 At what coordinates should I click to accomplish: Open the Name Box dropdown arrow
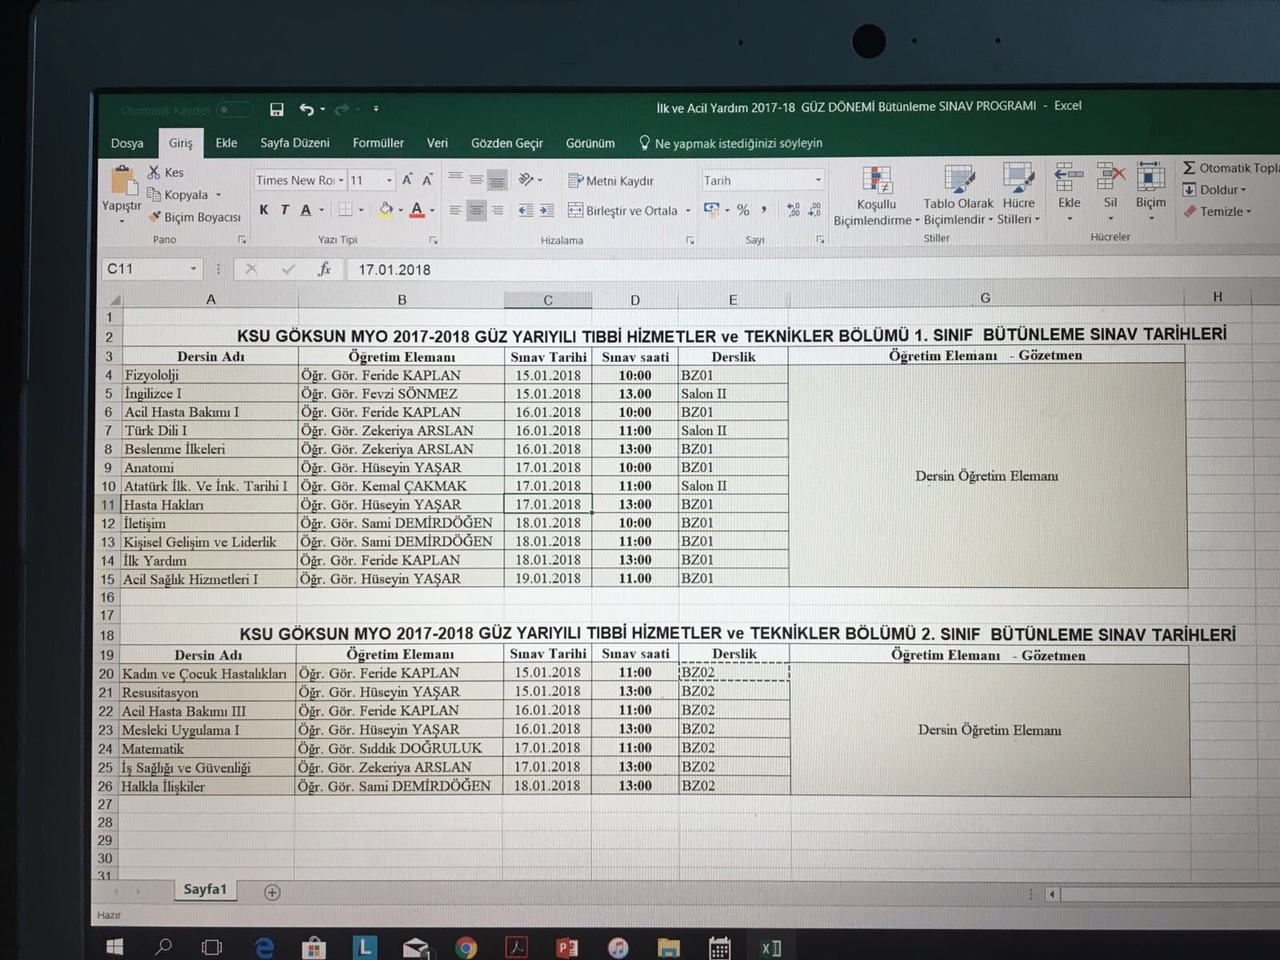click(193, 269)
